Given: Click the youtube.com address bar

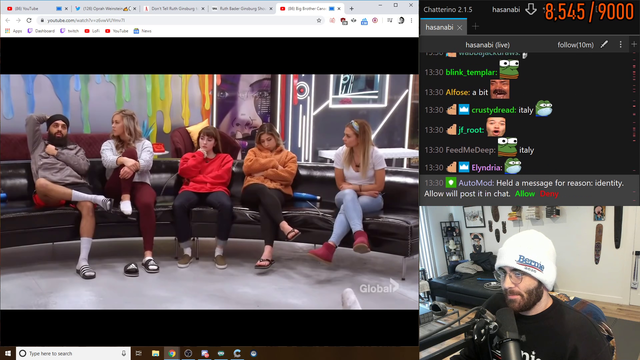Looking at the screenshot, I should coord(180,20).
